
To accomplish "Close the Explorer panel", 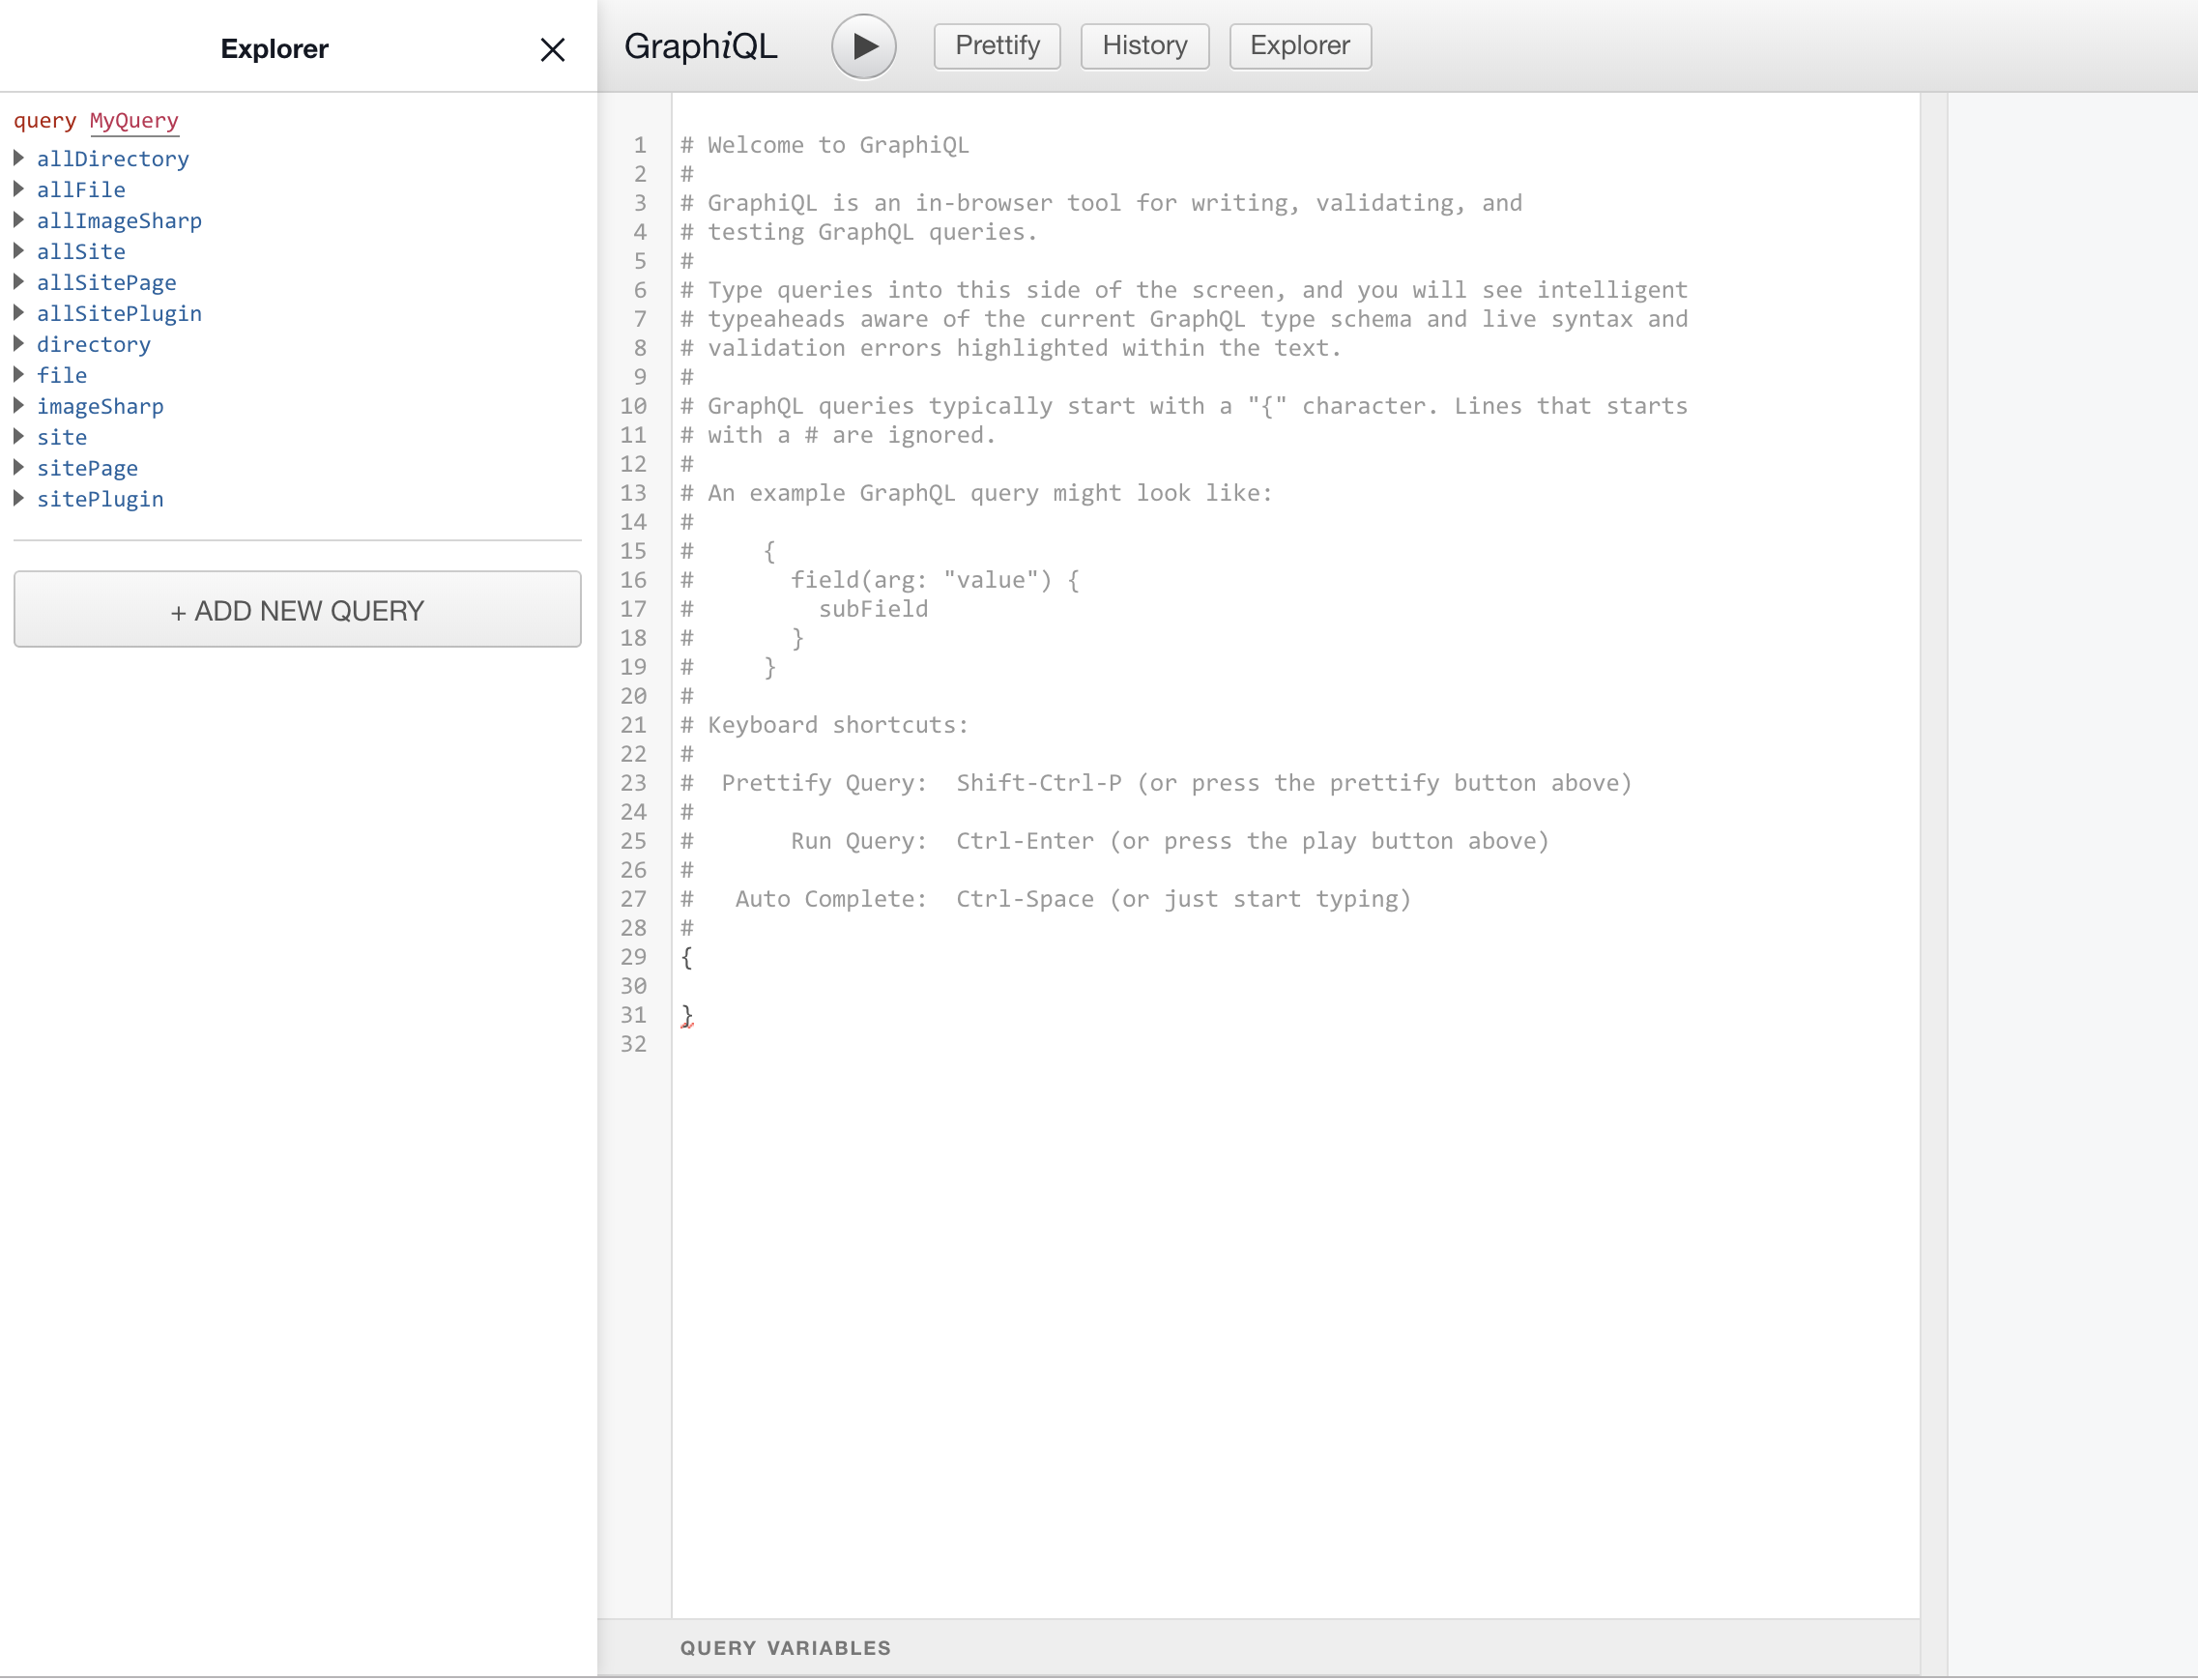I will [x=552, y=49].
